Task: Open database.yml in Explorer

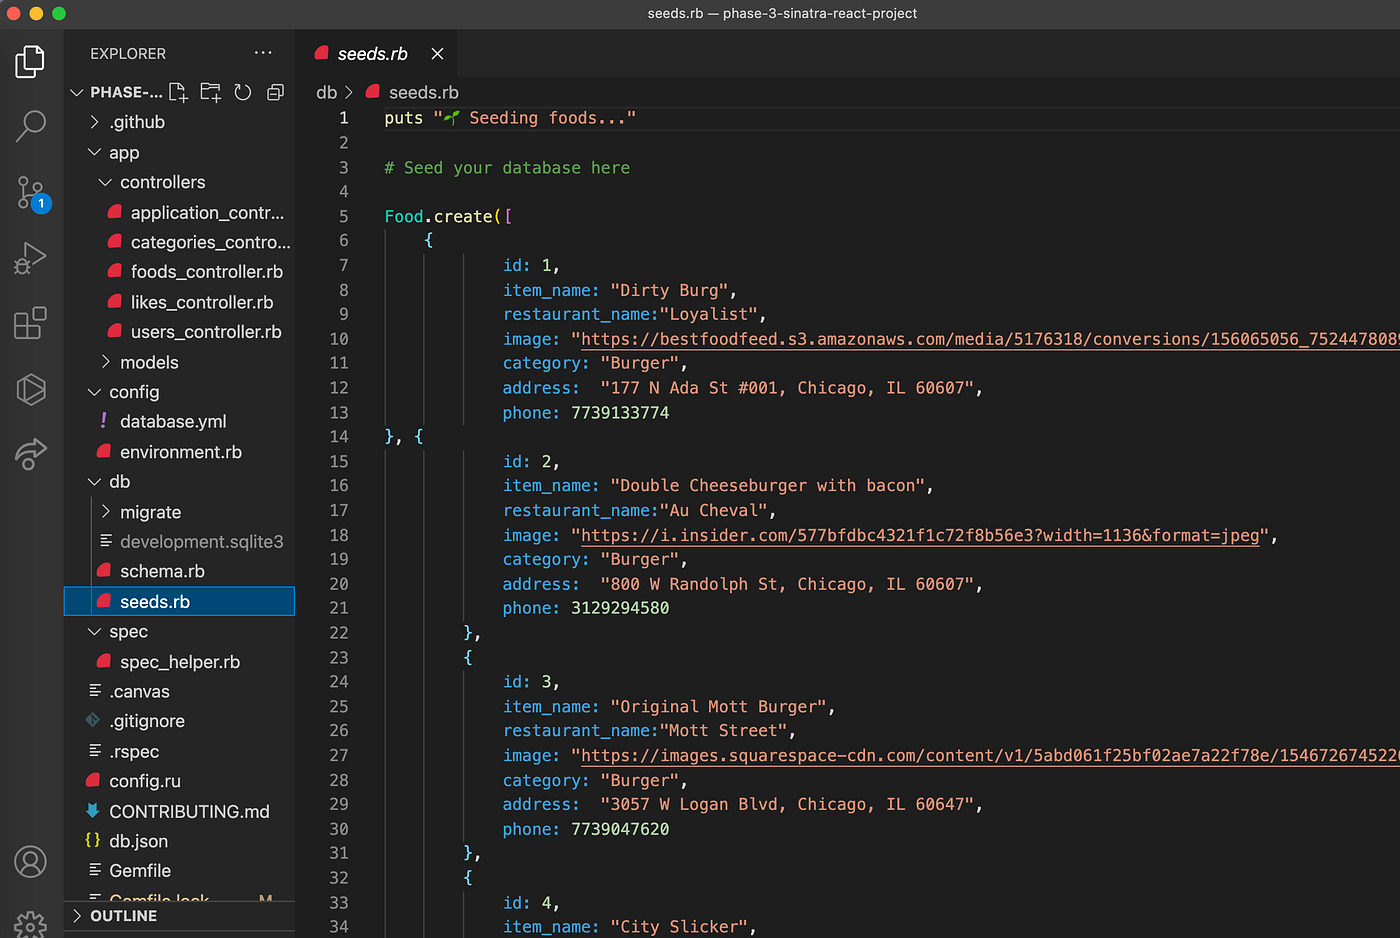Action: 179,422
